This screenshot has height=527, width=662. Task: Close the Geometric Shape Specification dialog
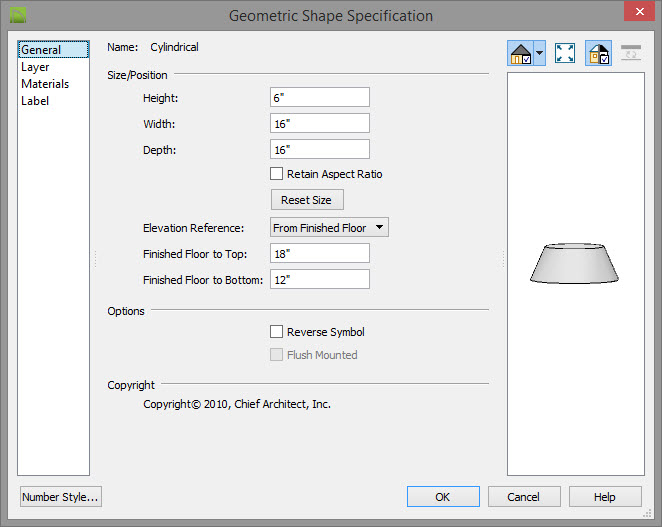click(639, 11)
